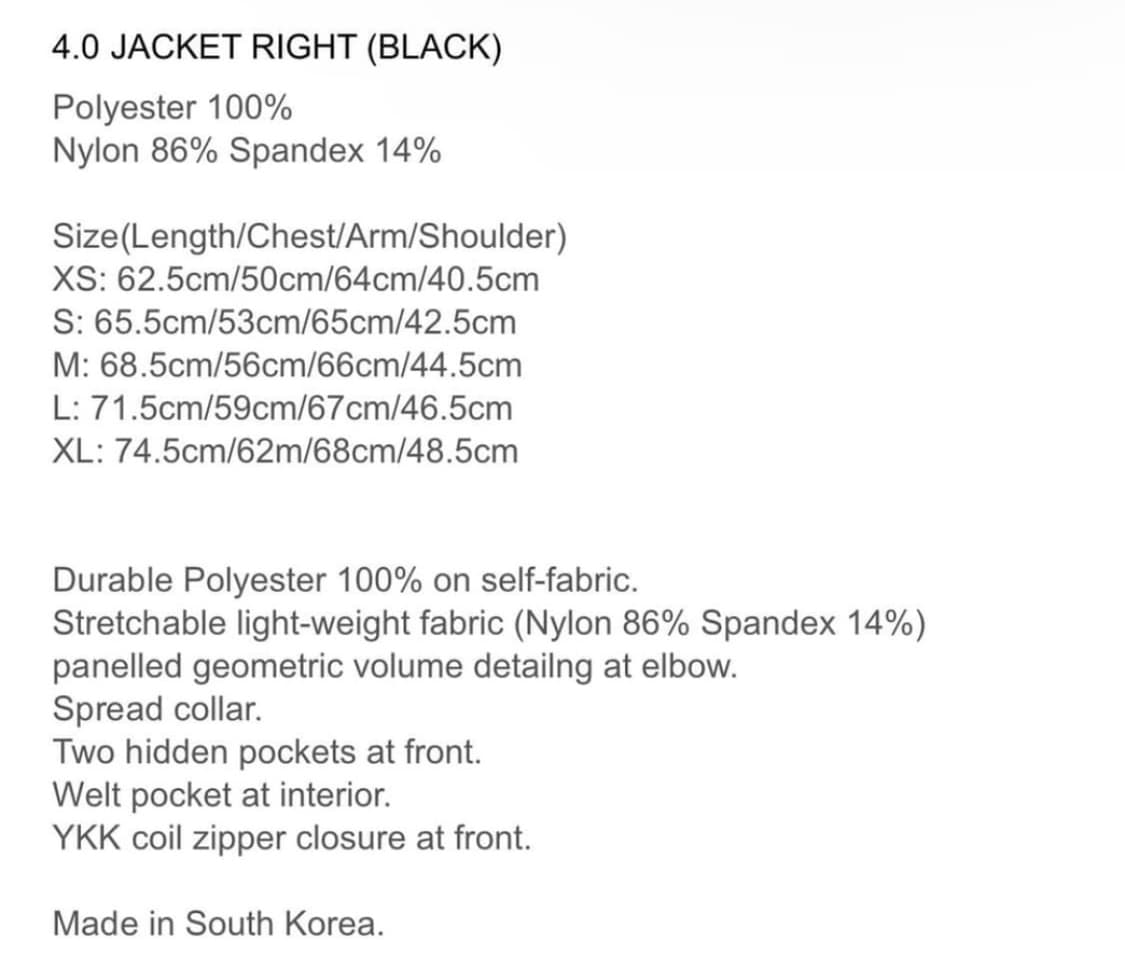This screenshot has height=958, width=1125.
Task: Select the L size measurements row
Action: click(x=282, y=409)
